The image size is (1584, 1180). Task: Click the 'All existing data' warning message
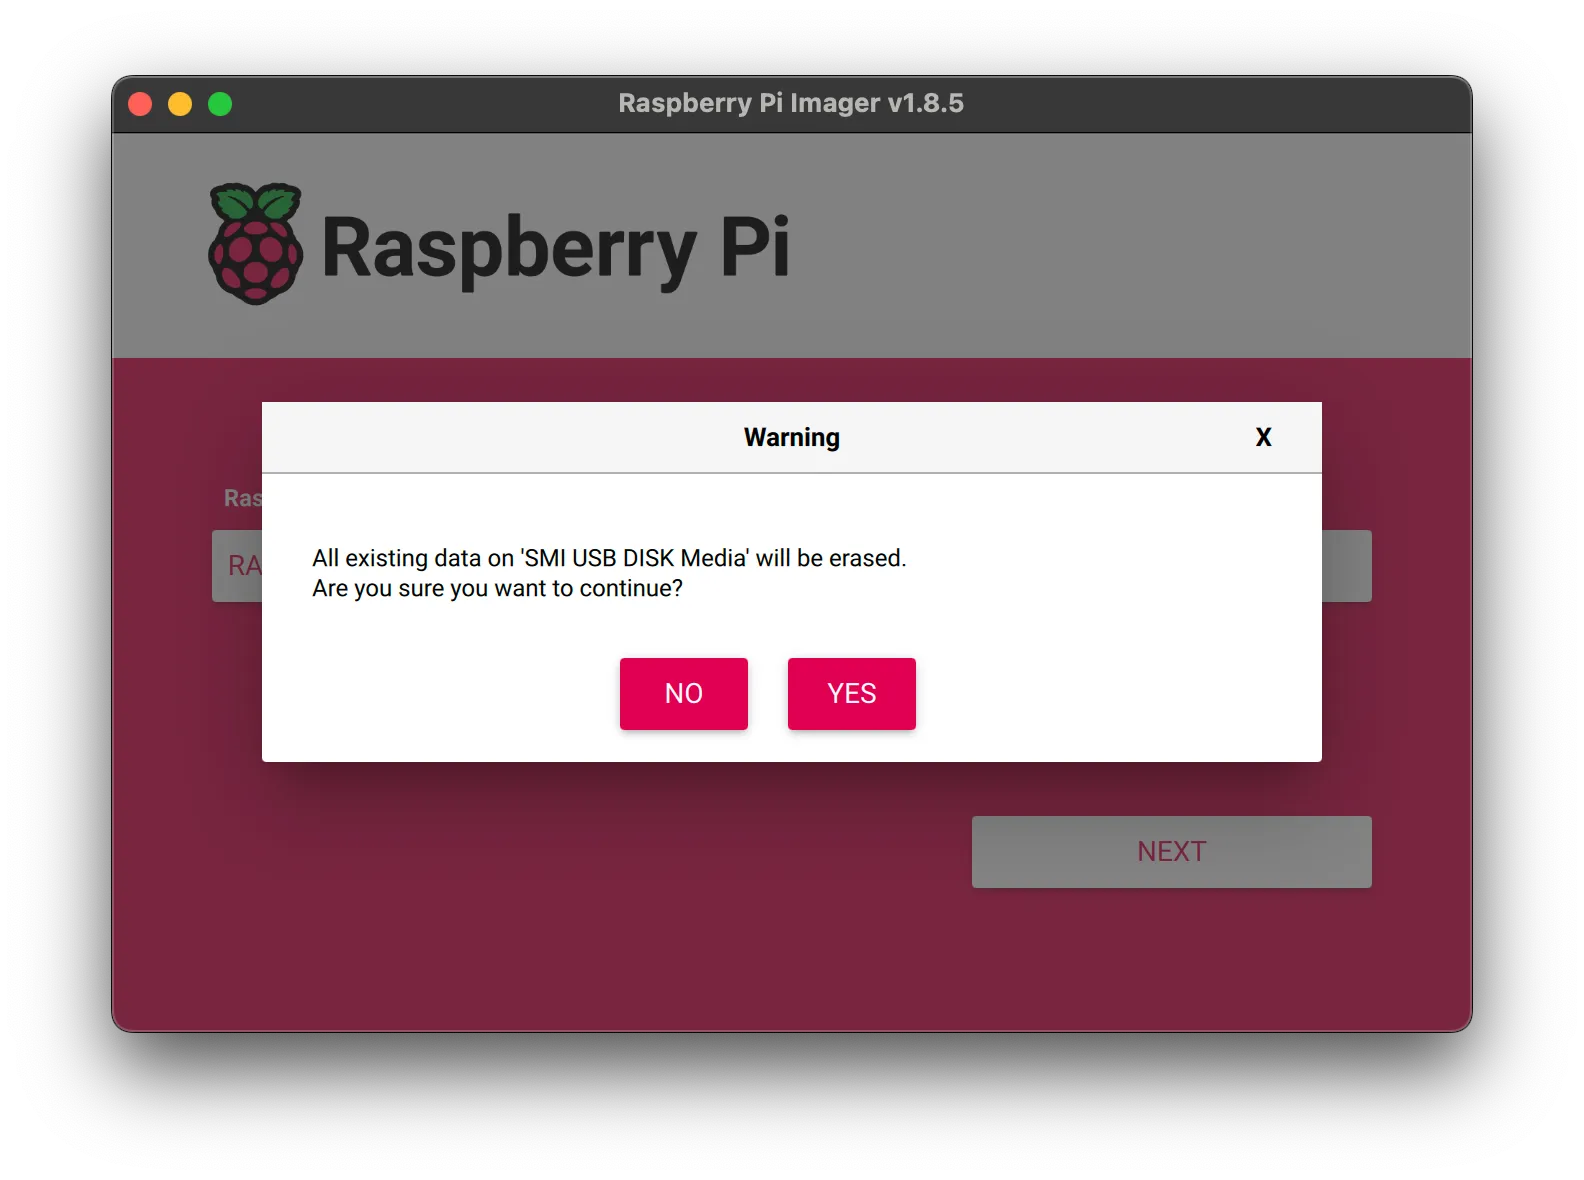pos(609,558)
